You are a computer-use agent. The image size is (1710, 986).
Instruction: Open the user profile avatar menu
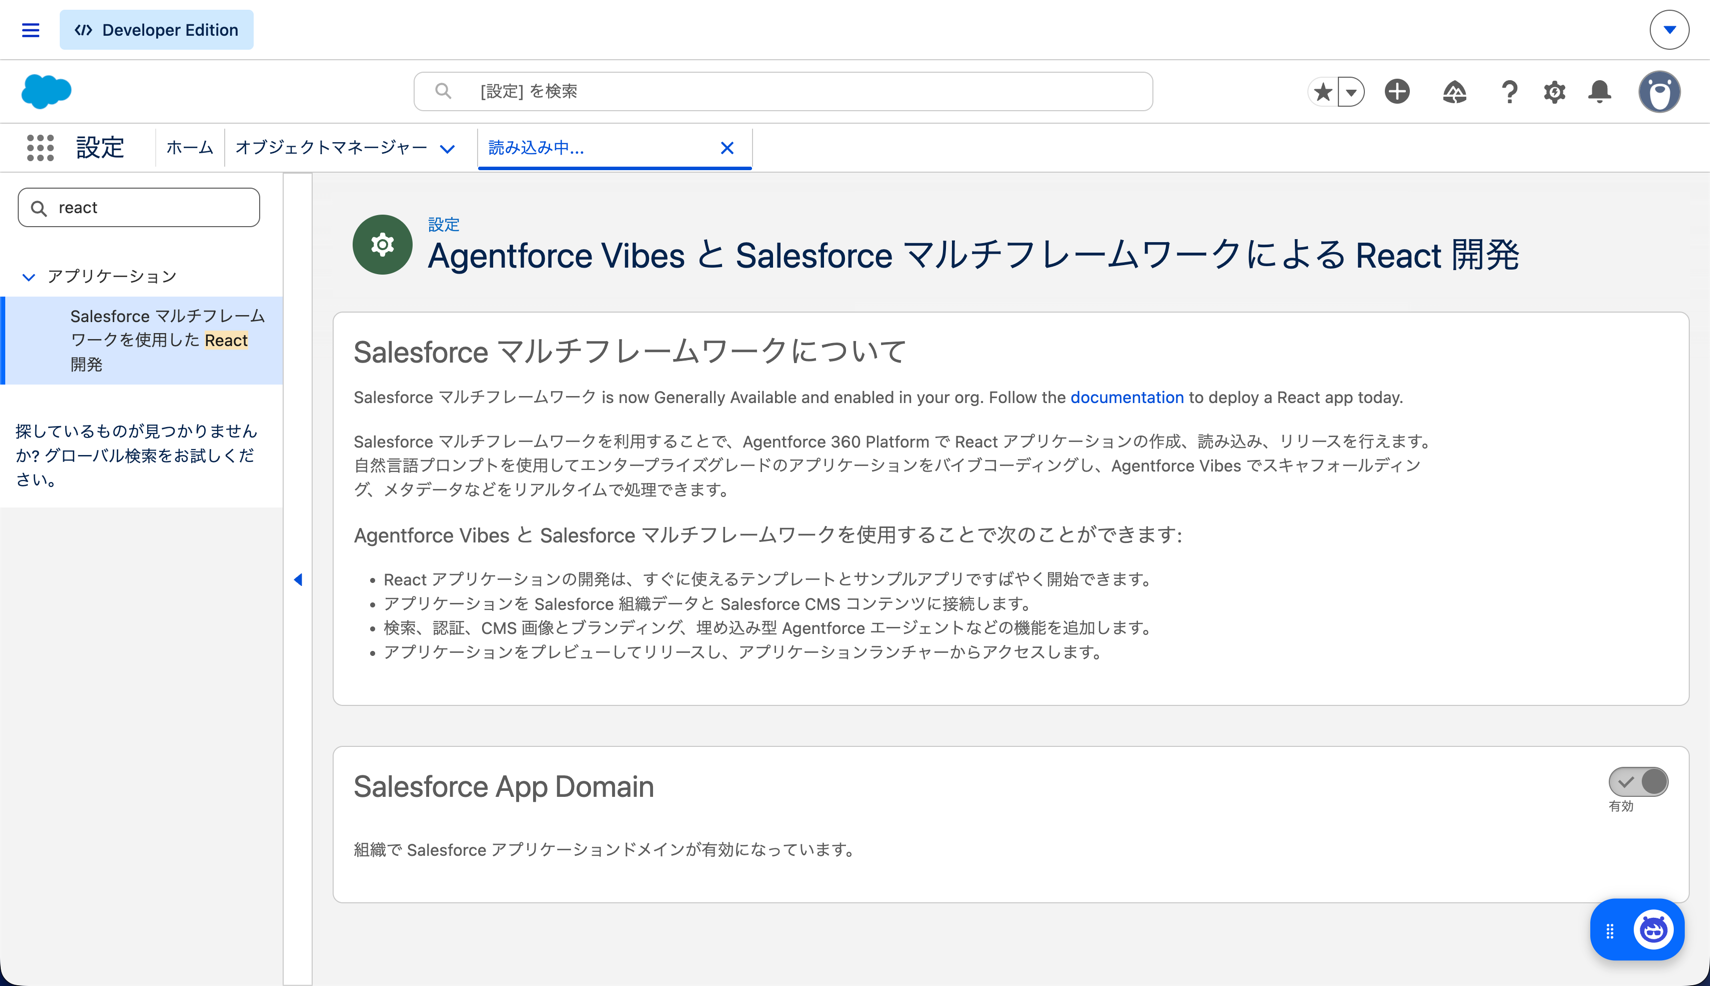(x=1659, y=92)
